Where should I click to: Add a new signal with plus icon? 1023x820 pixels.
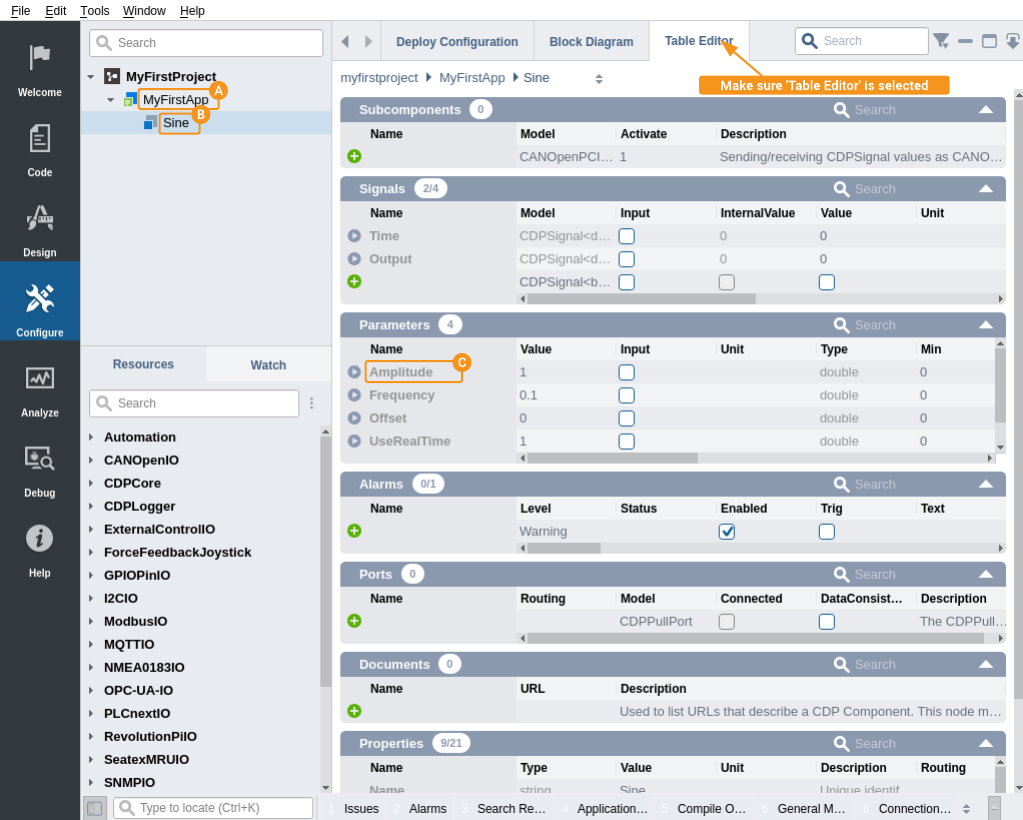tap(354, 281)
